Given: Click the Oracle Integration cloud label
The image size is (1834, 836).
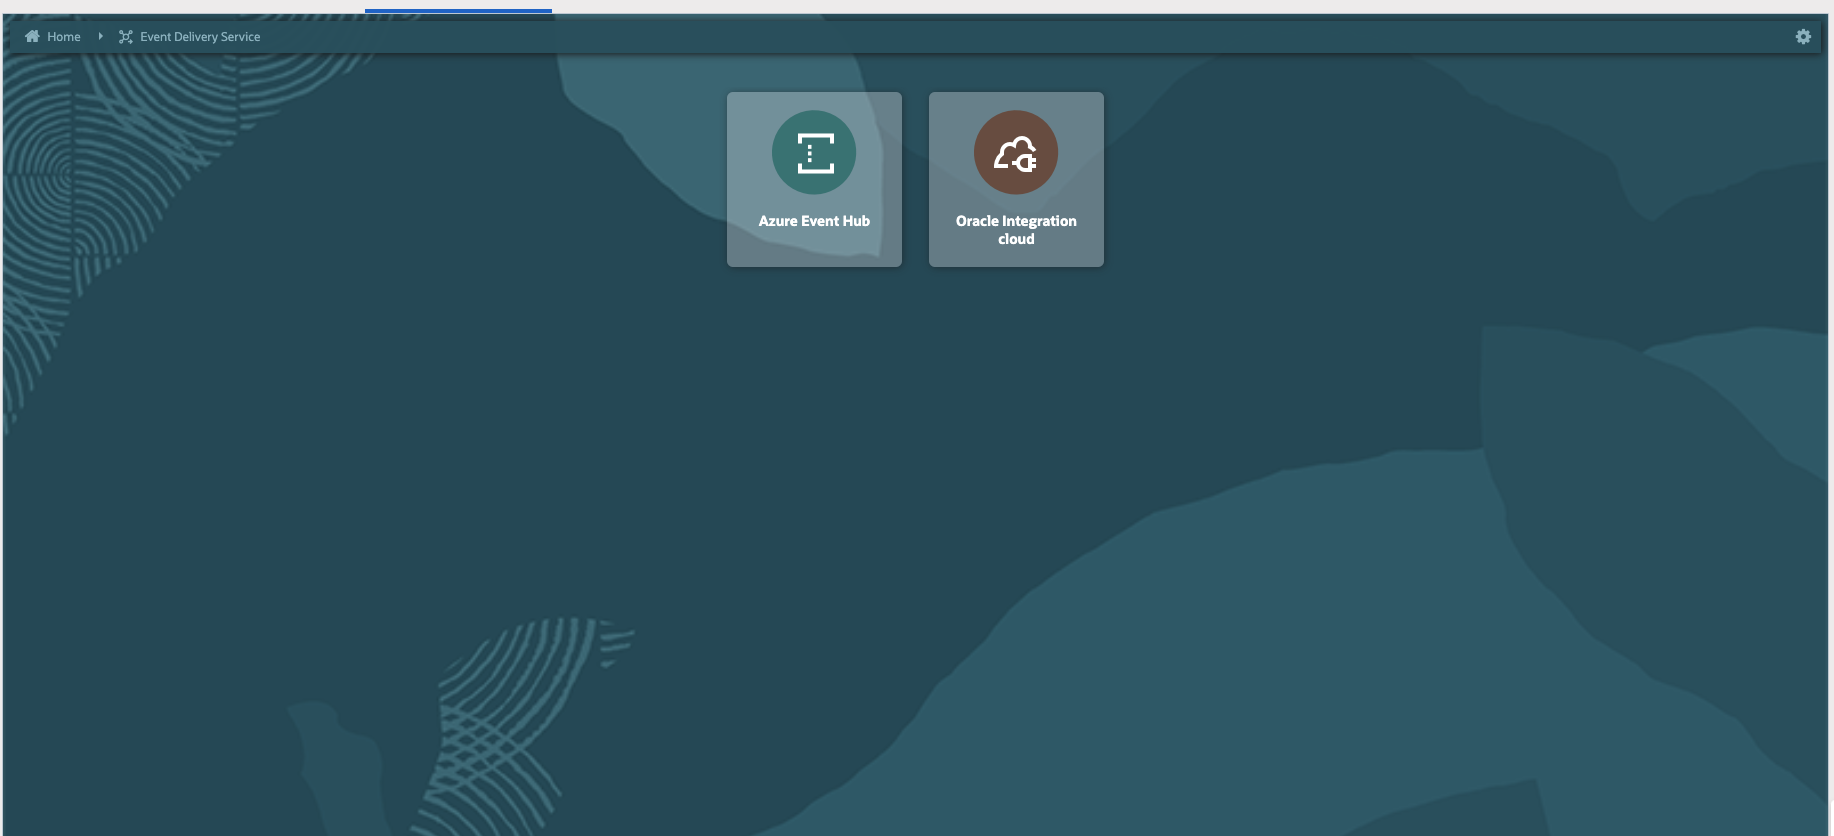Looking at the screenshot, I should (x=1016, y=230).
